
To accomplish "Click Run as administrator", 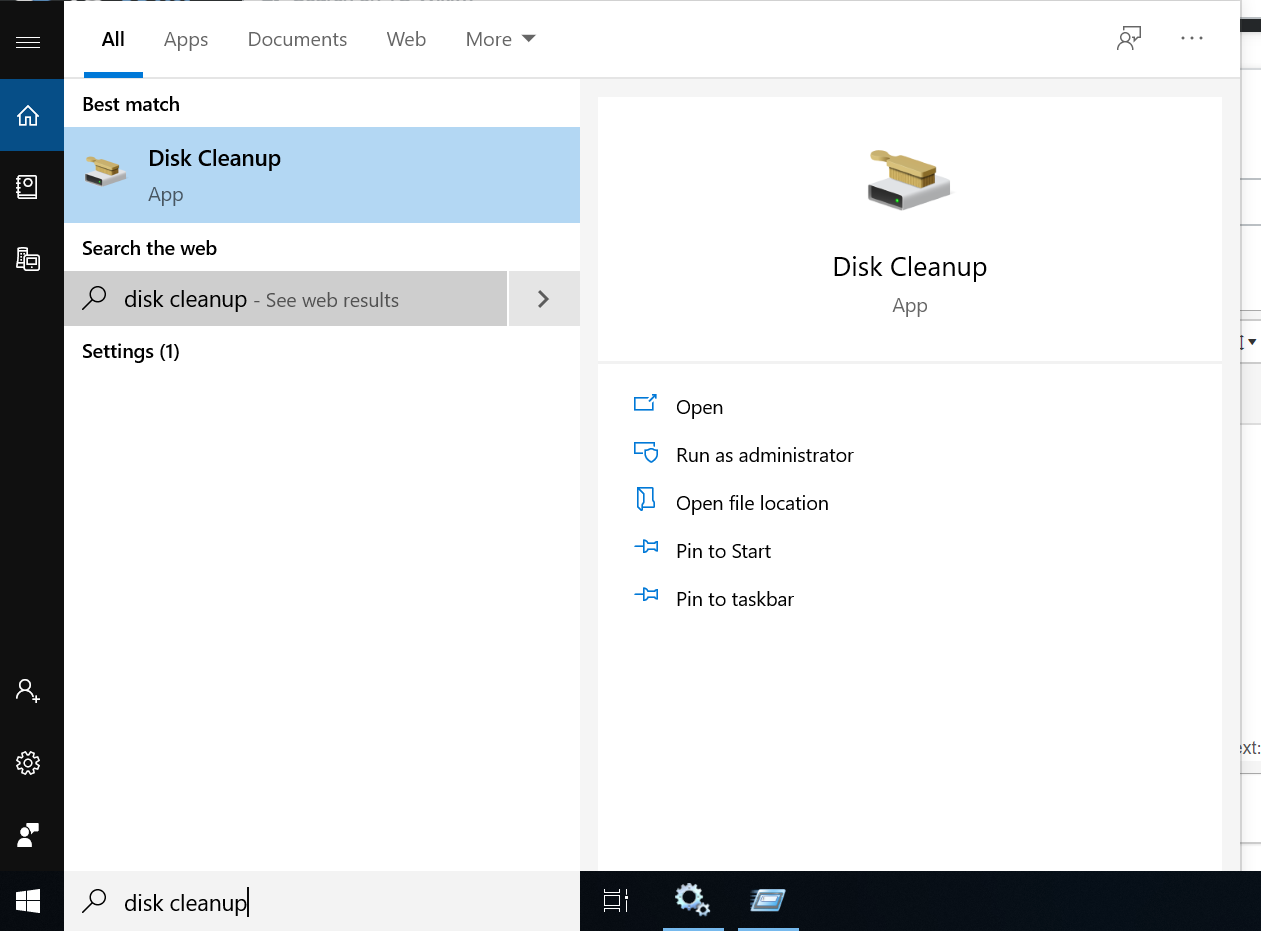I will (x=764, y=455).
